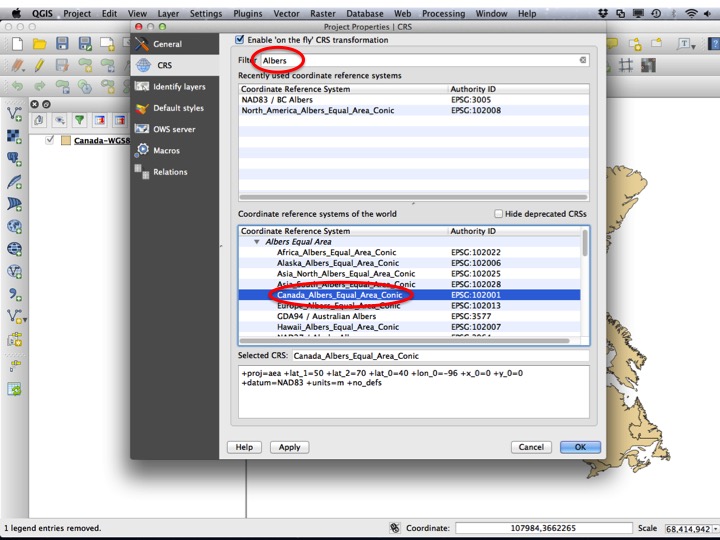Viewport: 720px width, 540px height.
Task: Click the Wi-Fi status icon
Action: (x=691, y=13)
